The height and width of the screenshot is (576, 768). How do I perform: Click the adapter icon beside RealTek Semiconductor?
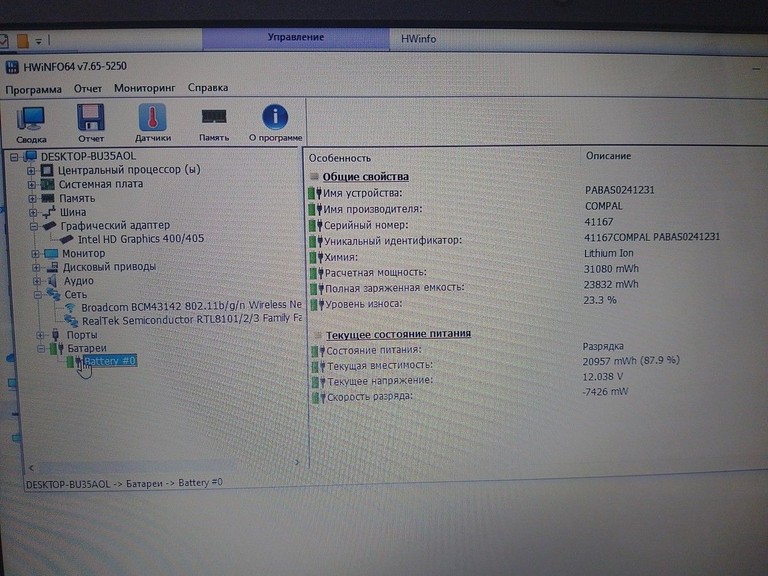72,321
